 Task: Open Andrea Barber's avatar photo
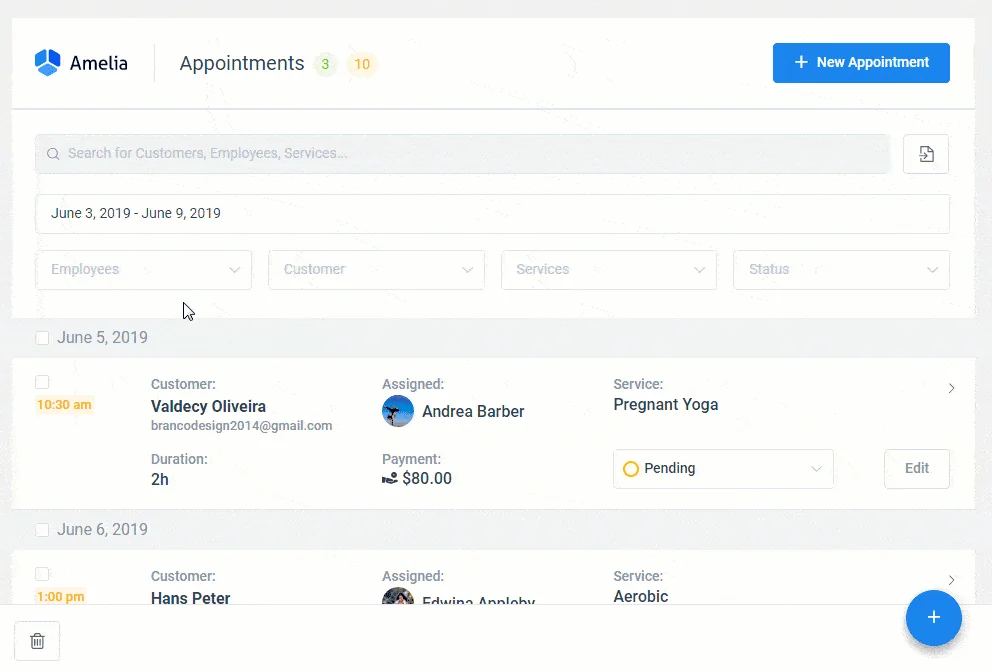pyautogui.click(x=398, y=411)
